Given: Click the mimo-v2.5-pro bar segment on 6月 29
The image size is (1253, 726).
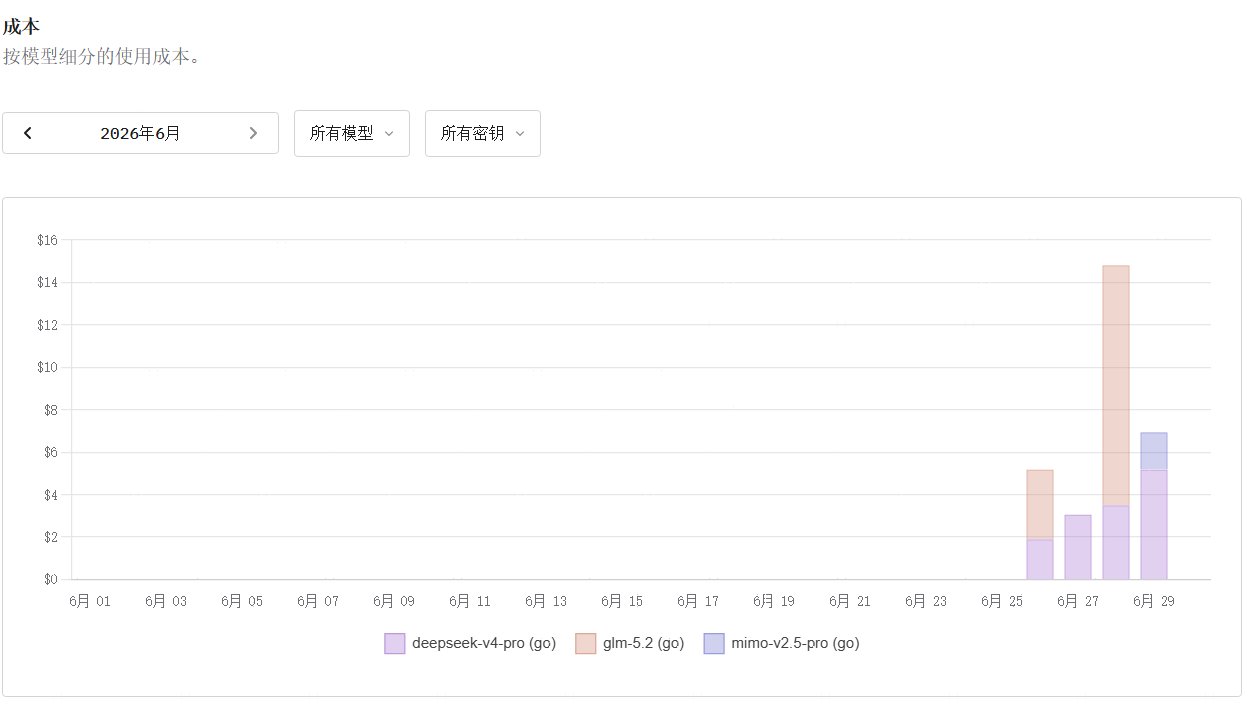Looking at the screenshot, I should click(1154, 451).
